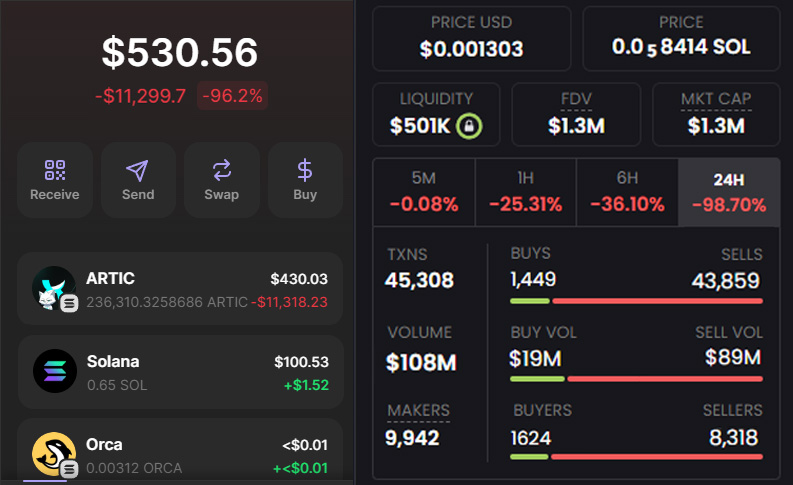793x485 pixels.
Task: Click the BUYERS count 1624
Action: (531, 438)
